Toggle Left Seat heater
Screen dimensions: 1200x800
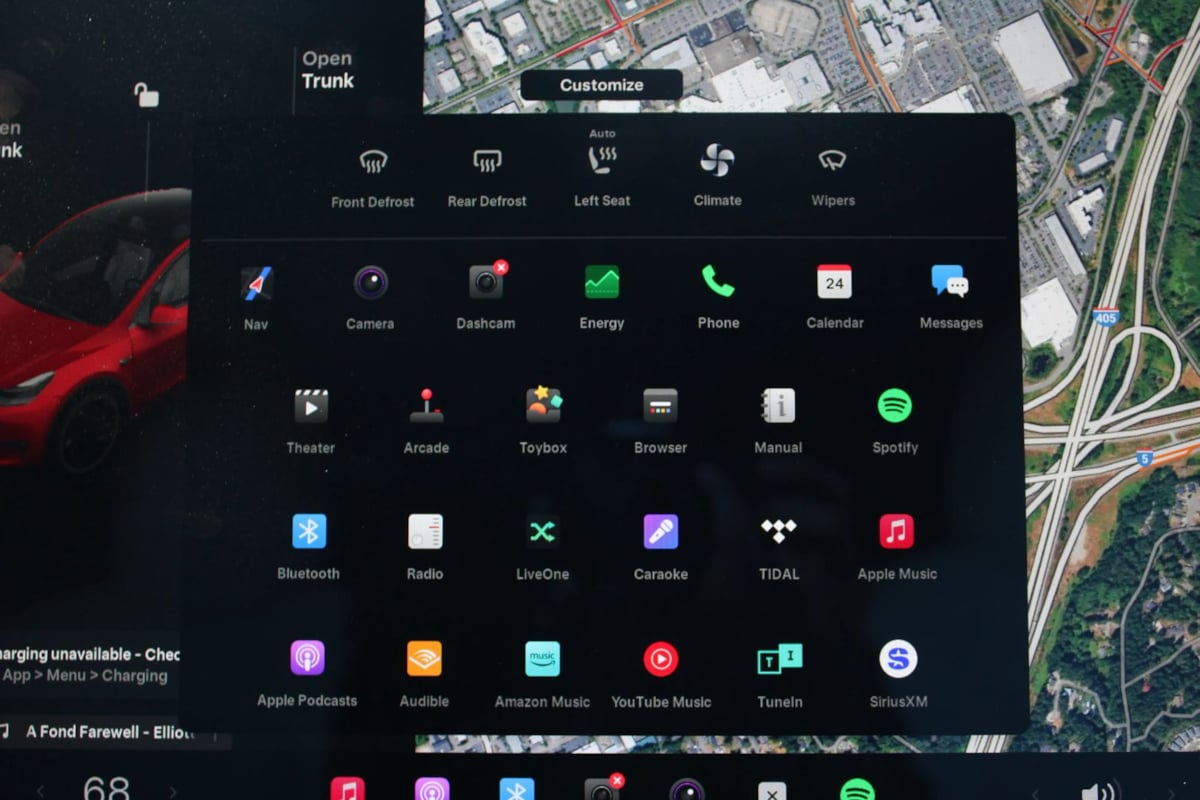tap(602, 160)
